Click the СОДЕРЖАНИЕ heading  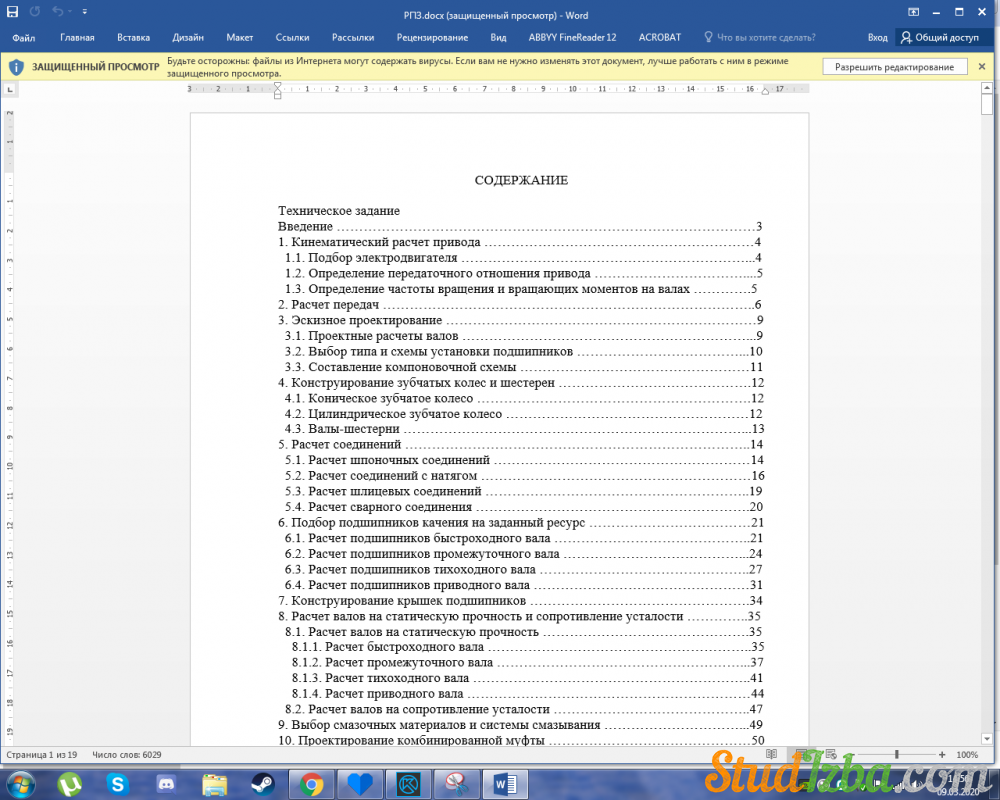pos(521,180)
